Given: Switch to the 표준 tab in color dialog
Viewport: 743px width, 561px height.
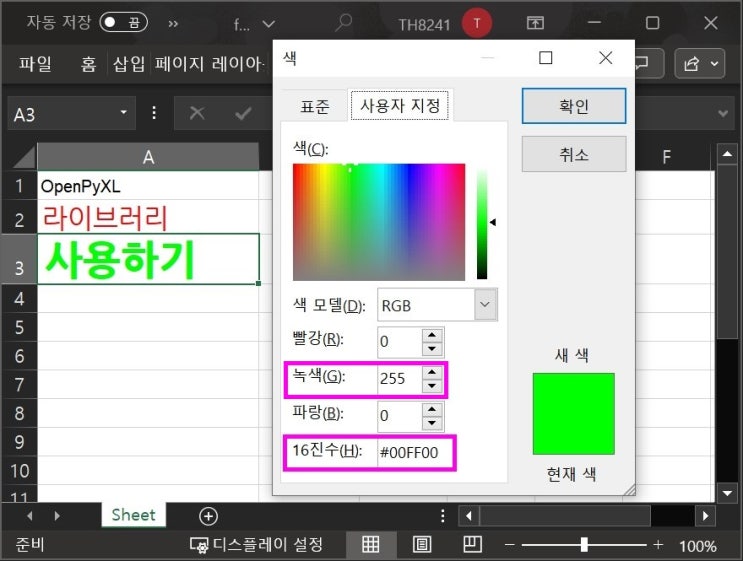Looking at the screenshot, I should [315, 105].
